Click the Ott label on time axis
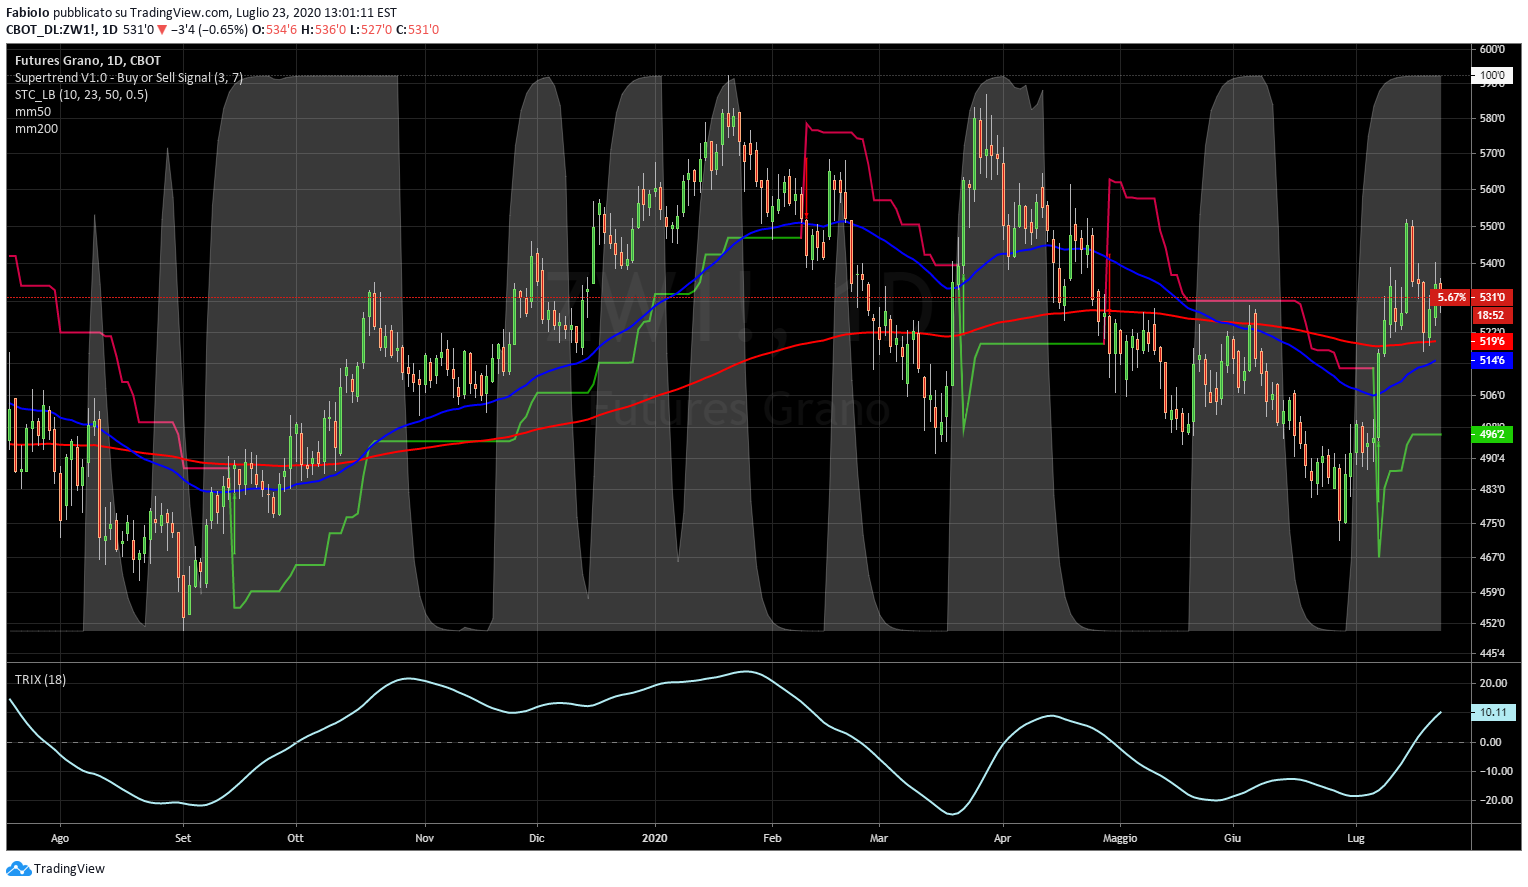1528x887 pixels. click(x=295, y=838)
